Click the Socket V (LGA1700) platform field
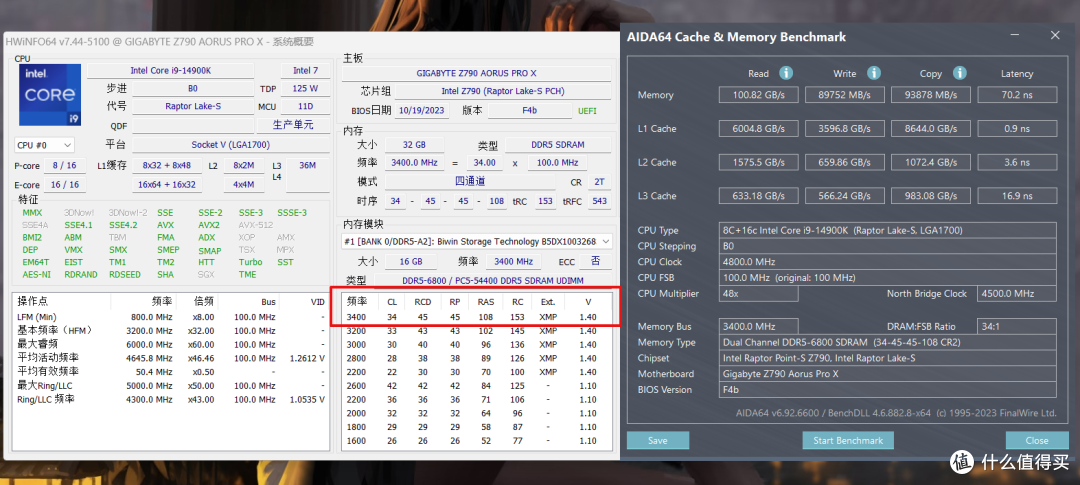The image size is (1080, 485). [230, 145]
